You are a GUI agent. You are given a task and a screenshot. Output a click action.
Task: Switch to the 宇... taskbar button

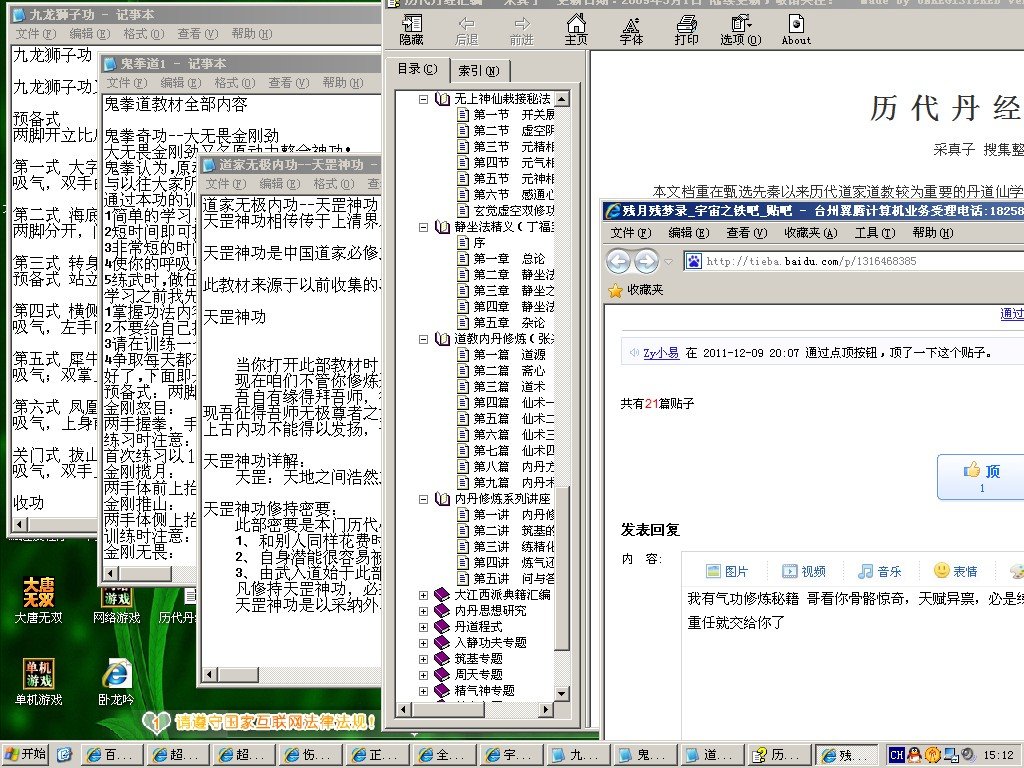(x=509, y=755)
